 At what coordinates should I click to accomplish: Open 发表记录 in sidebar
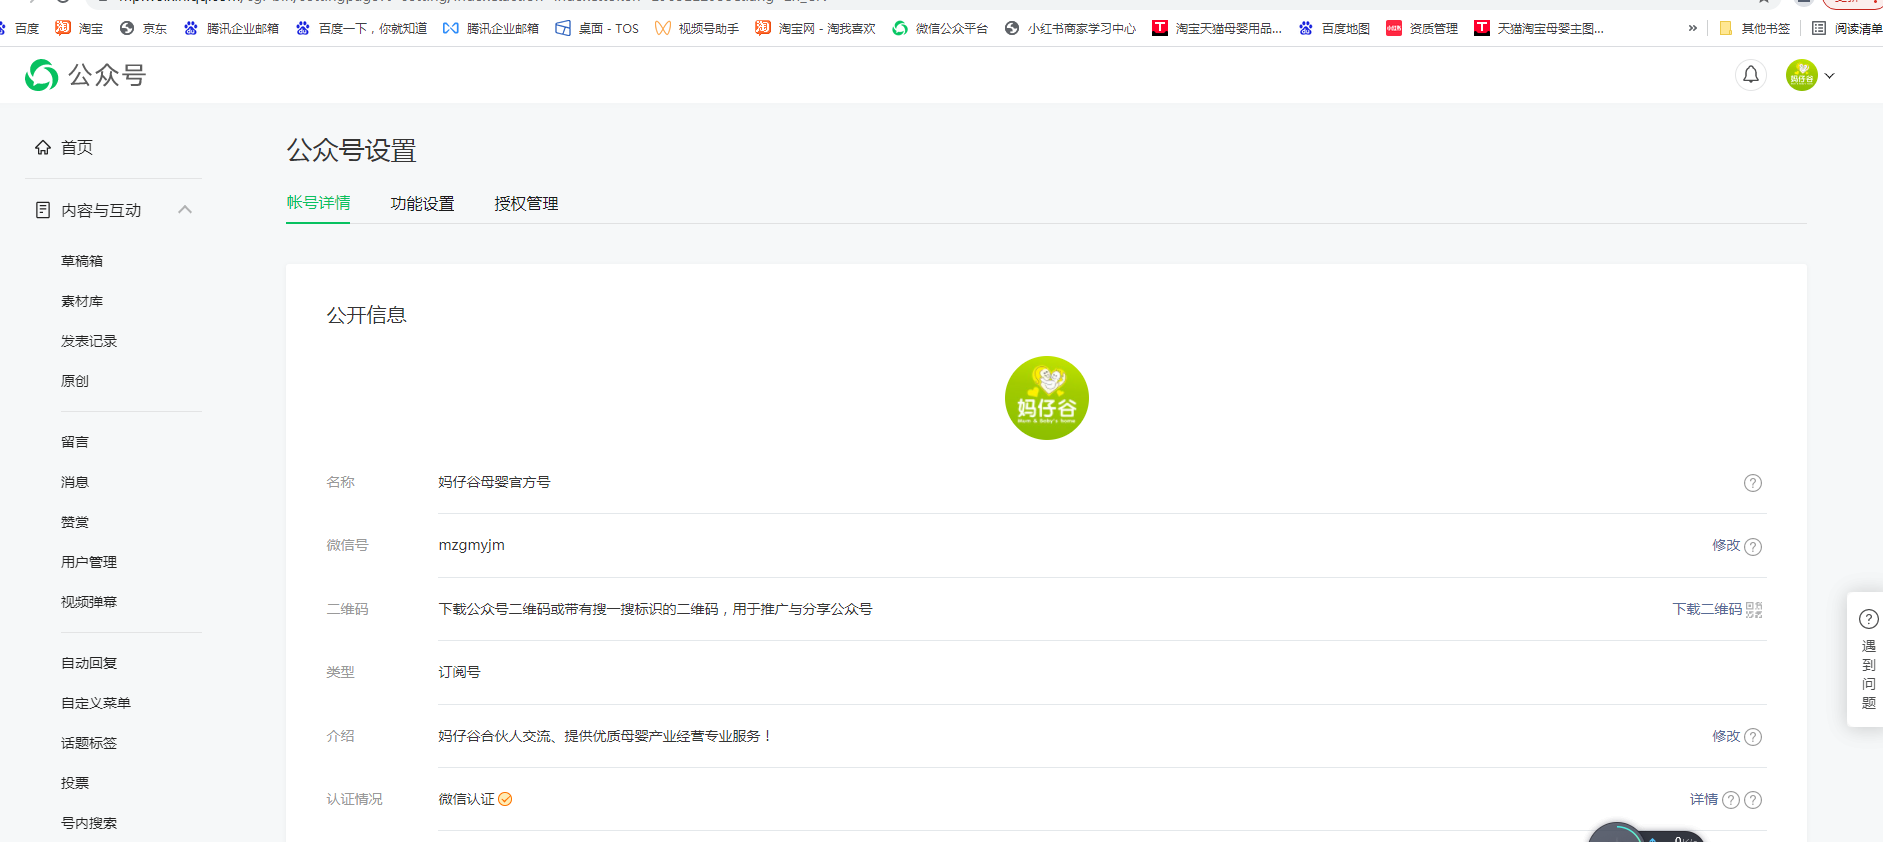[x=89, y=341]
